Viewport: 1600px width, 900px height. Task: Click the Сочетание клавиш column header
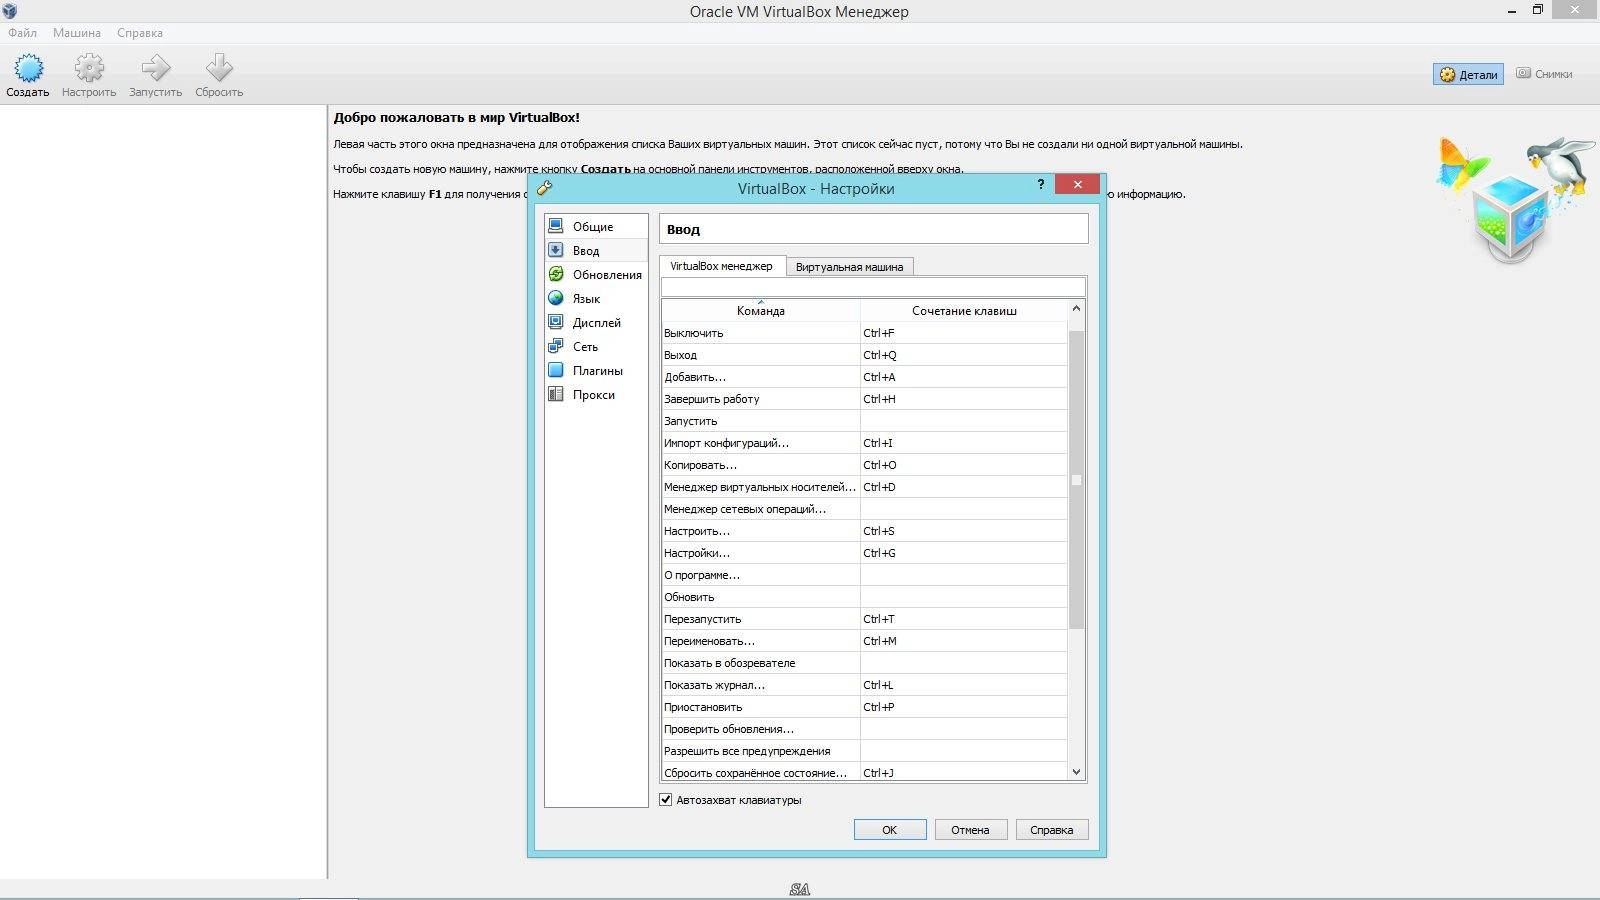[964, 310]
